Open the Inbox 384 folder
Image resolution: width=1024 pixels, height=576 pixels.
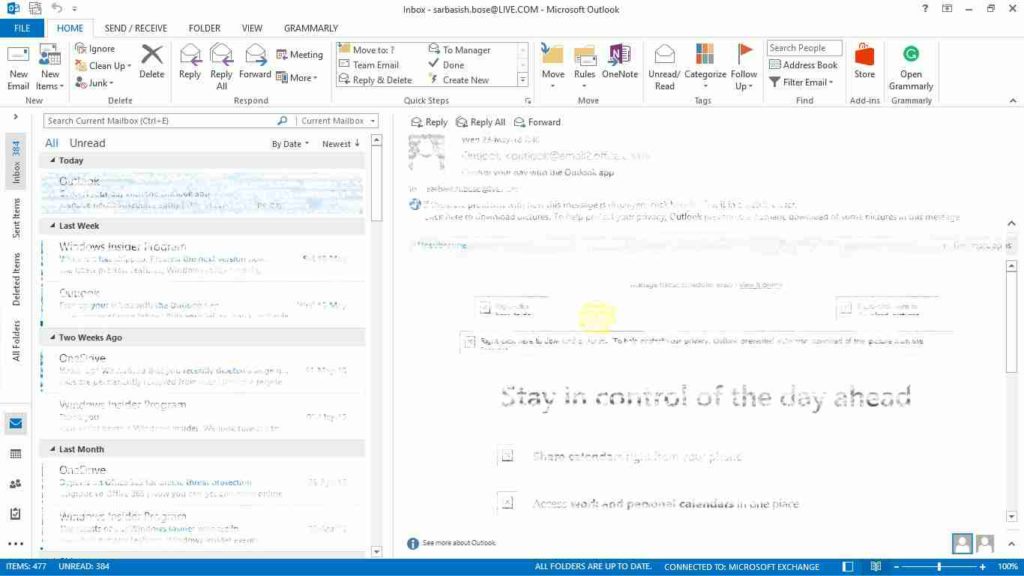click(16, 162)
